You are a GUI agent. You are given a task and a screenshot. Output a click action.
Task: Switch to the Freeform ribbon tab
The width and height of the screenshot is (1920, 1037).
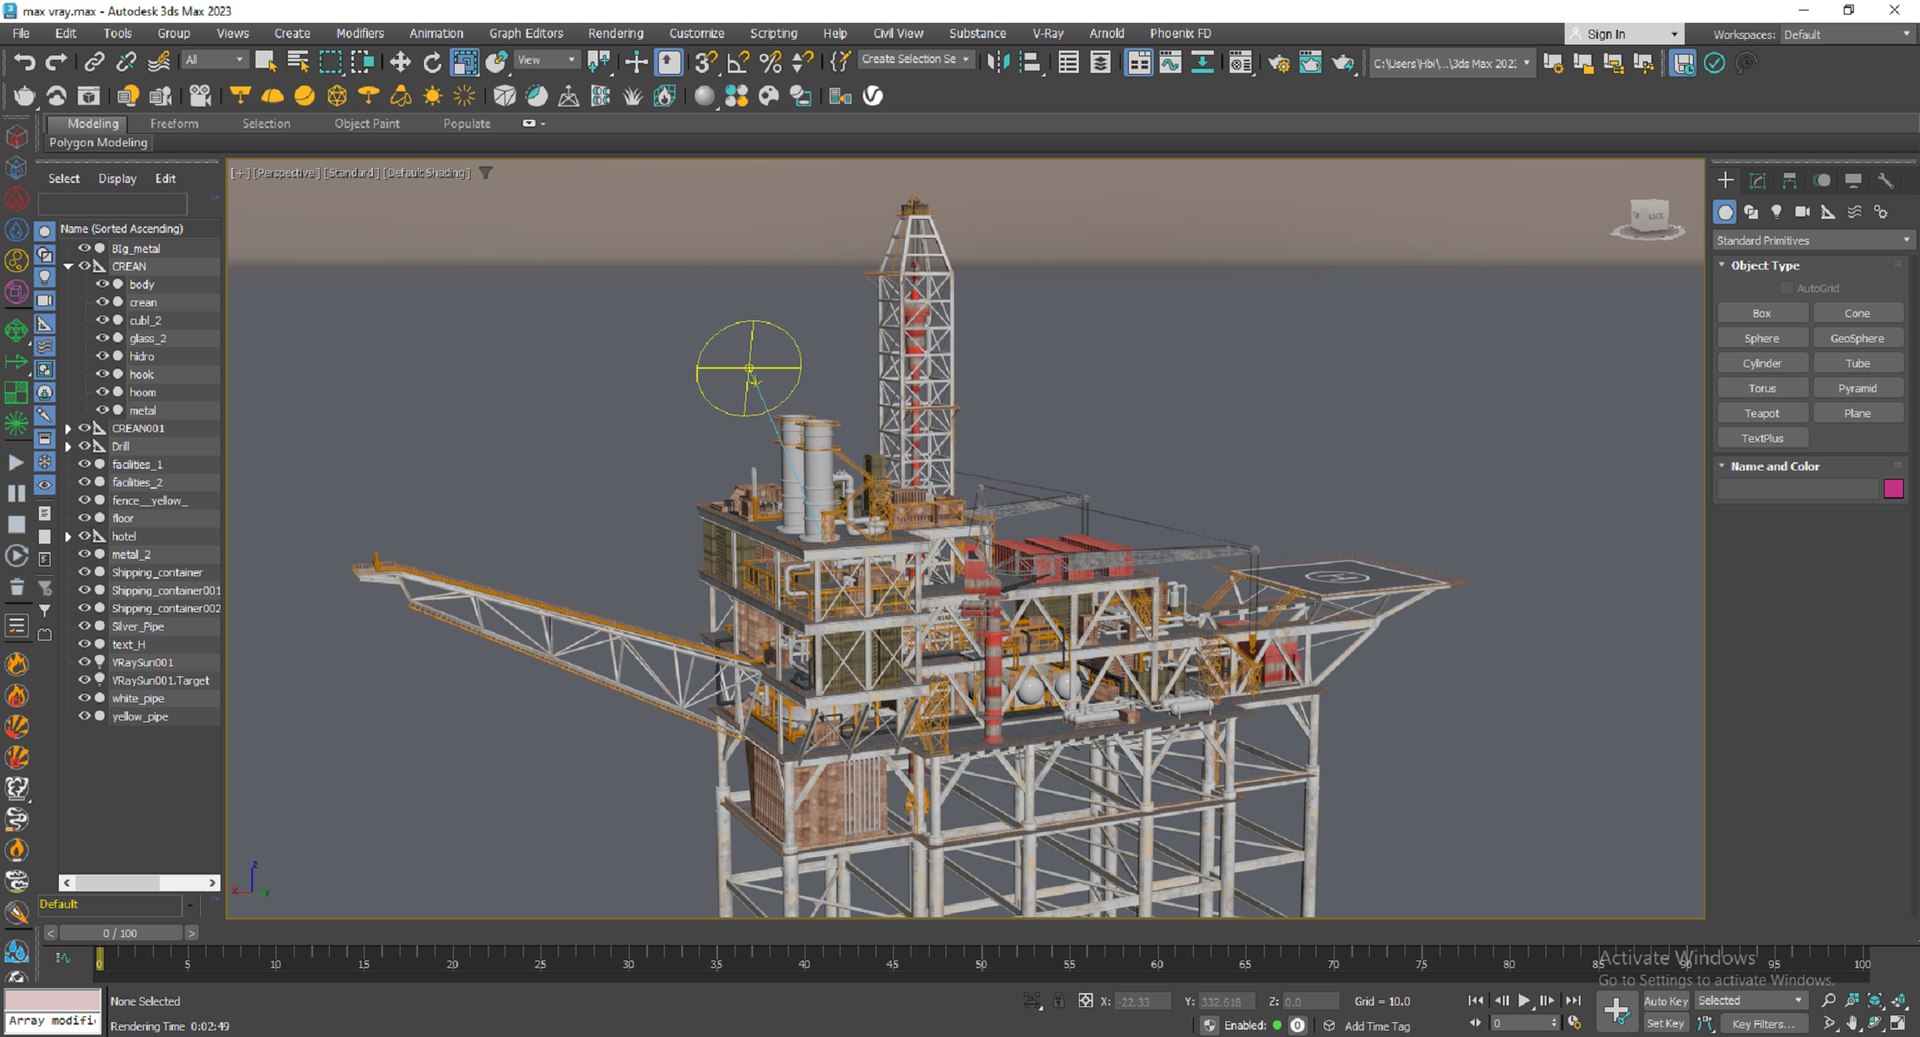coord(174,123)
